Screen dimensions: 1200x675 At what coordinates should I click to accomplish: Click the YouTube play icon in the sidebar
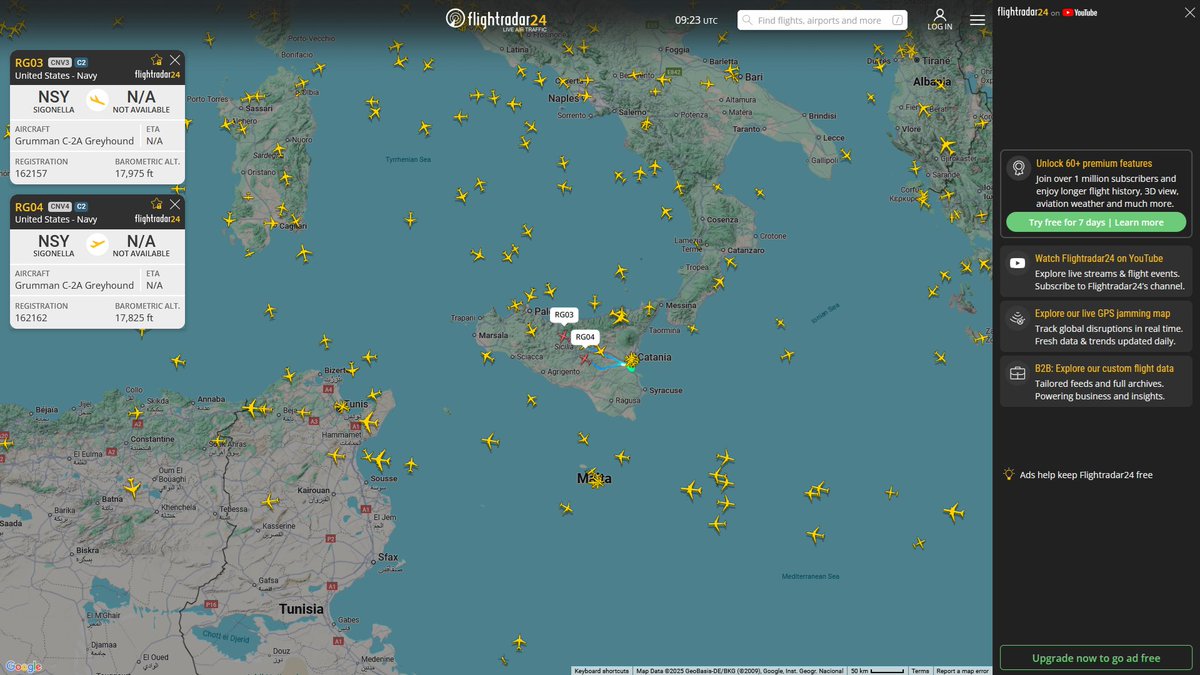tap(1017, 263)
